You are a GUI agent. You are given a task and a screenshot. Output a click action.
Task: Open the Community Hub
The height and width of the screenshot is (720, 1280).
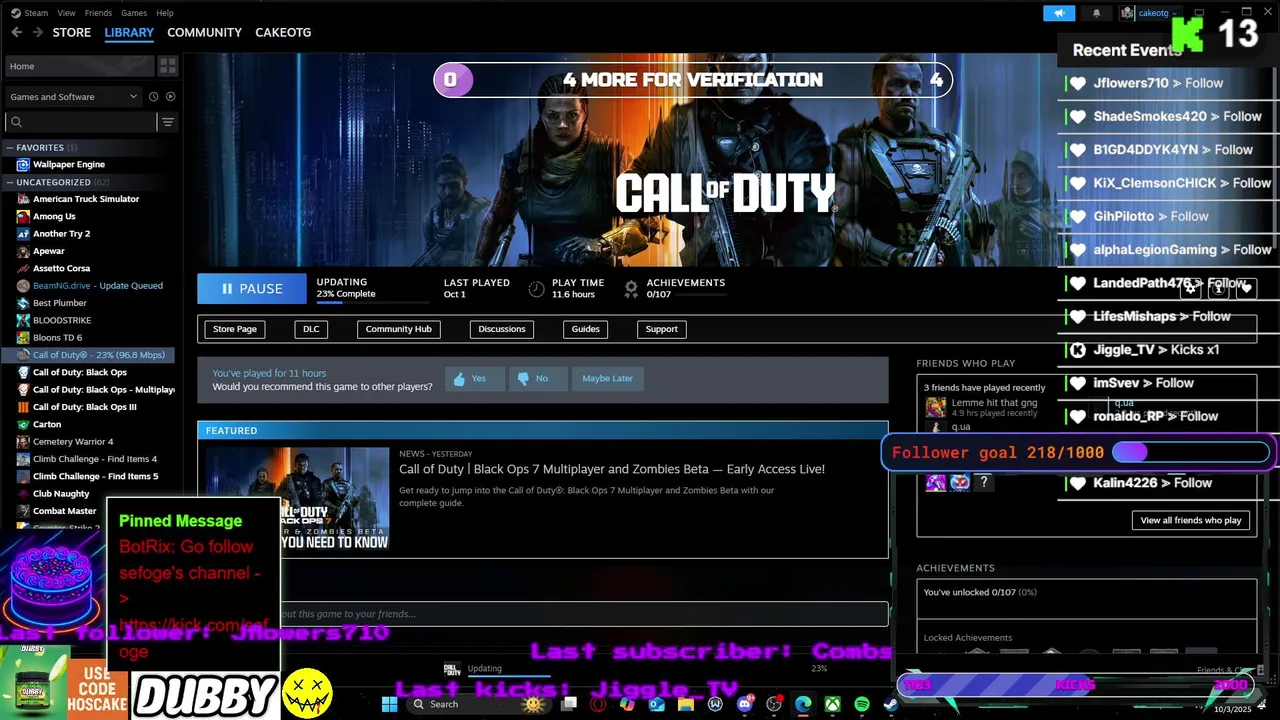398,329
